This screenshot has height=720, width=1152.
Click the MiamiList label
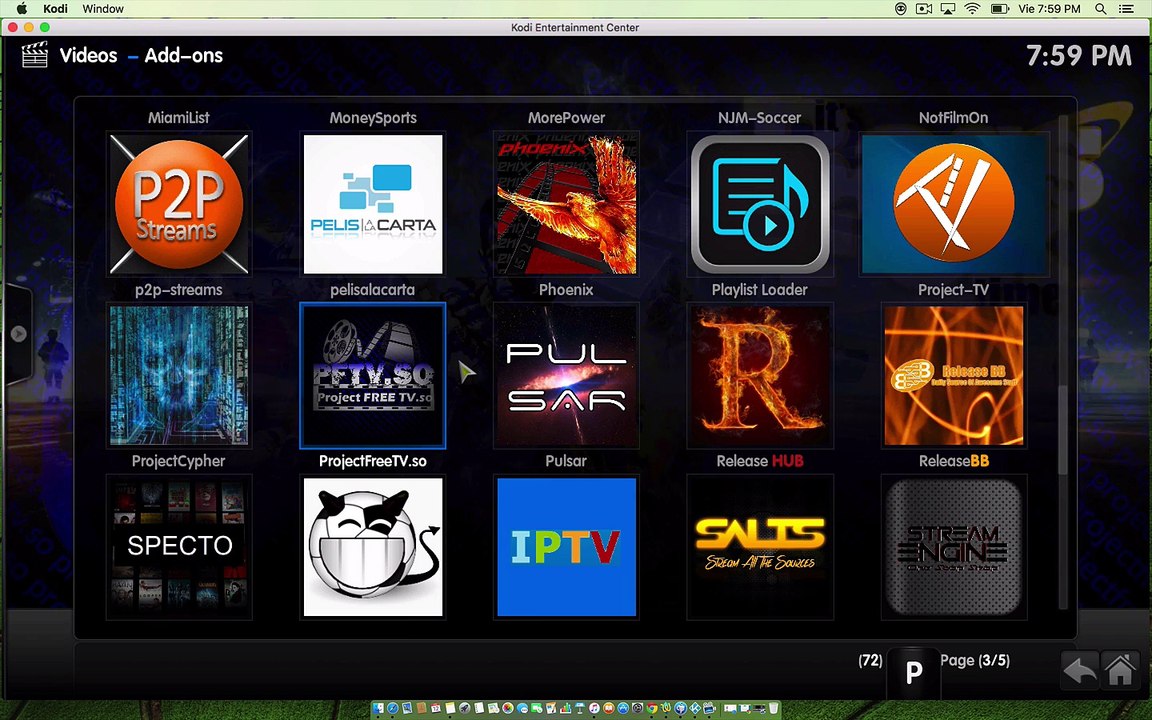pyautogui.click(x=179, y=118)
